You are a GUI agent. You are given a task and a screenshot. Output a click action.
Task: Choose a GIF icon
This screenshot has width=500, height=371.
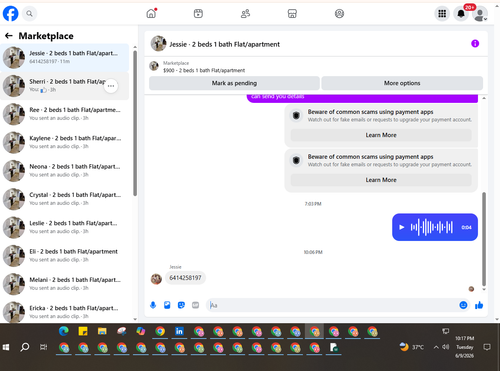click(195, 305)
